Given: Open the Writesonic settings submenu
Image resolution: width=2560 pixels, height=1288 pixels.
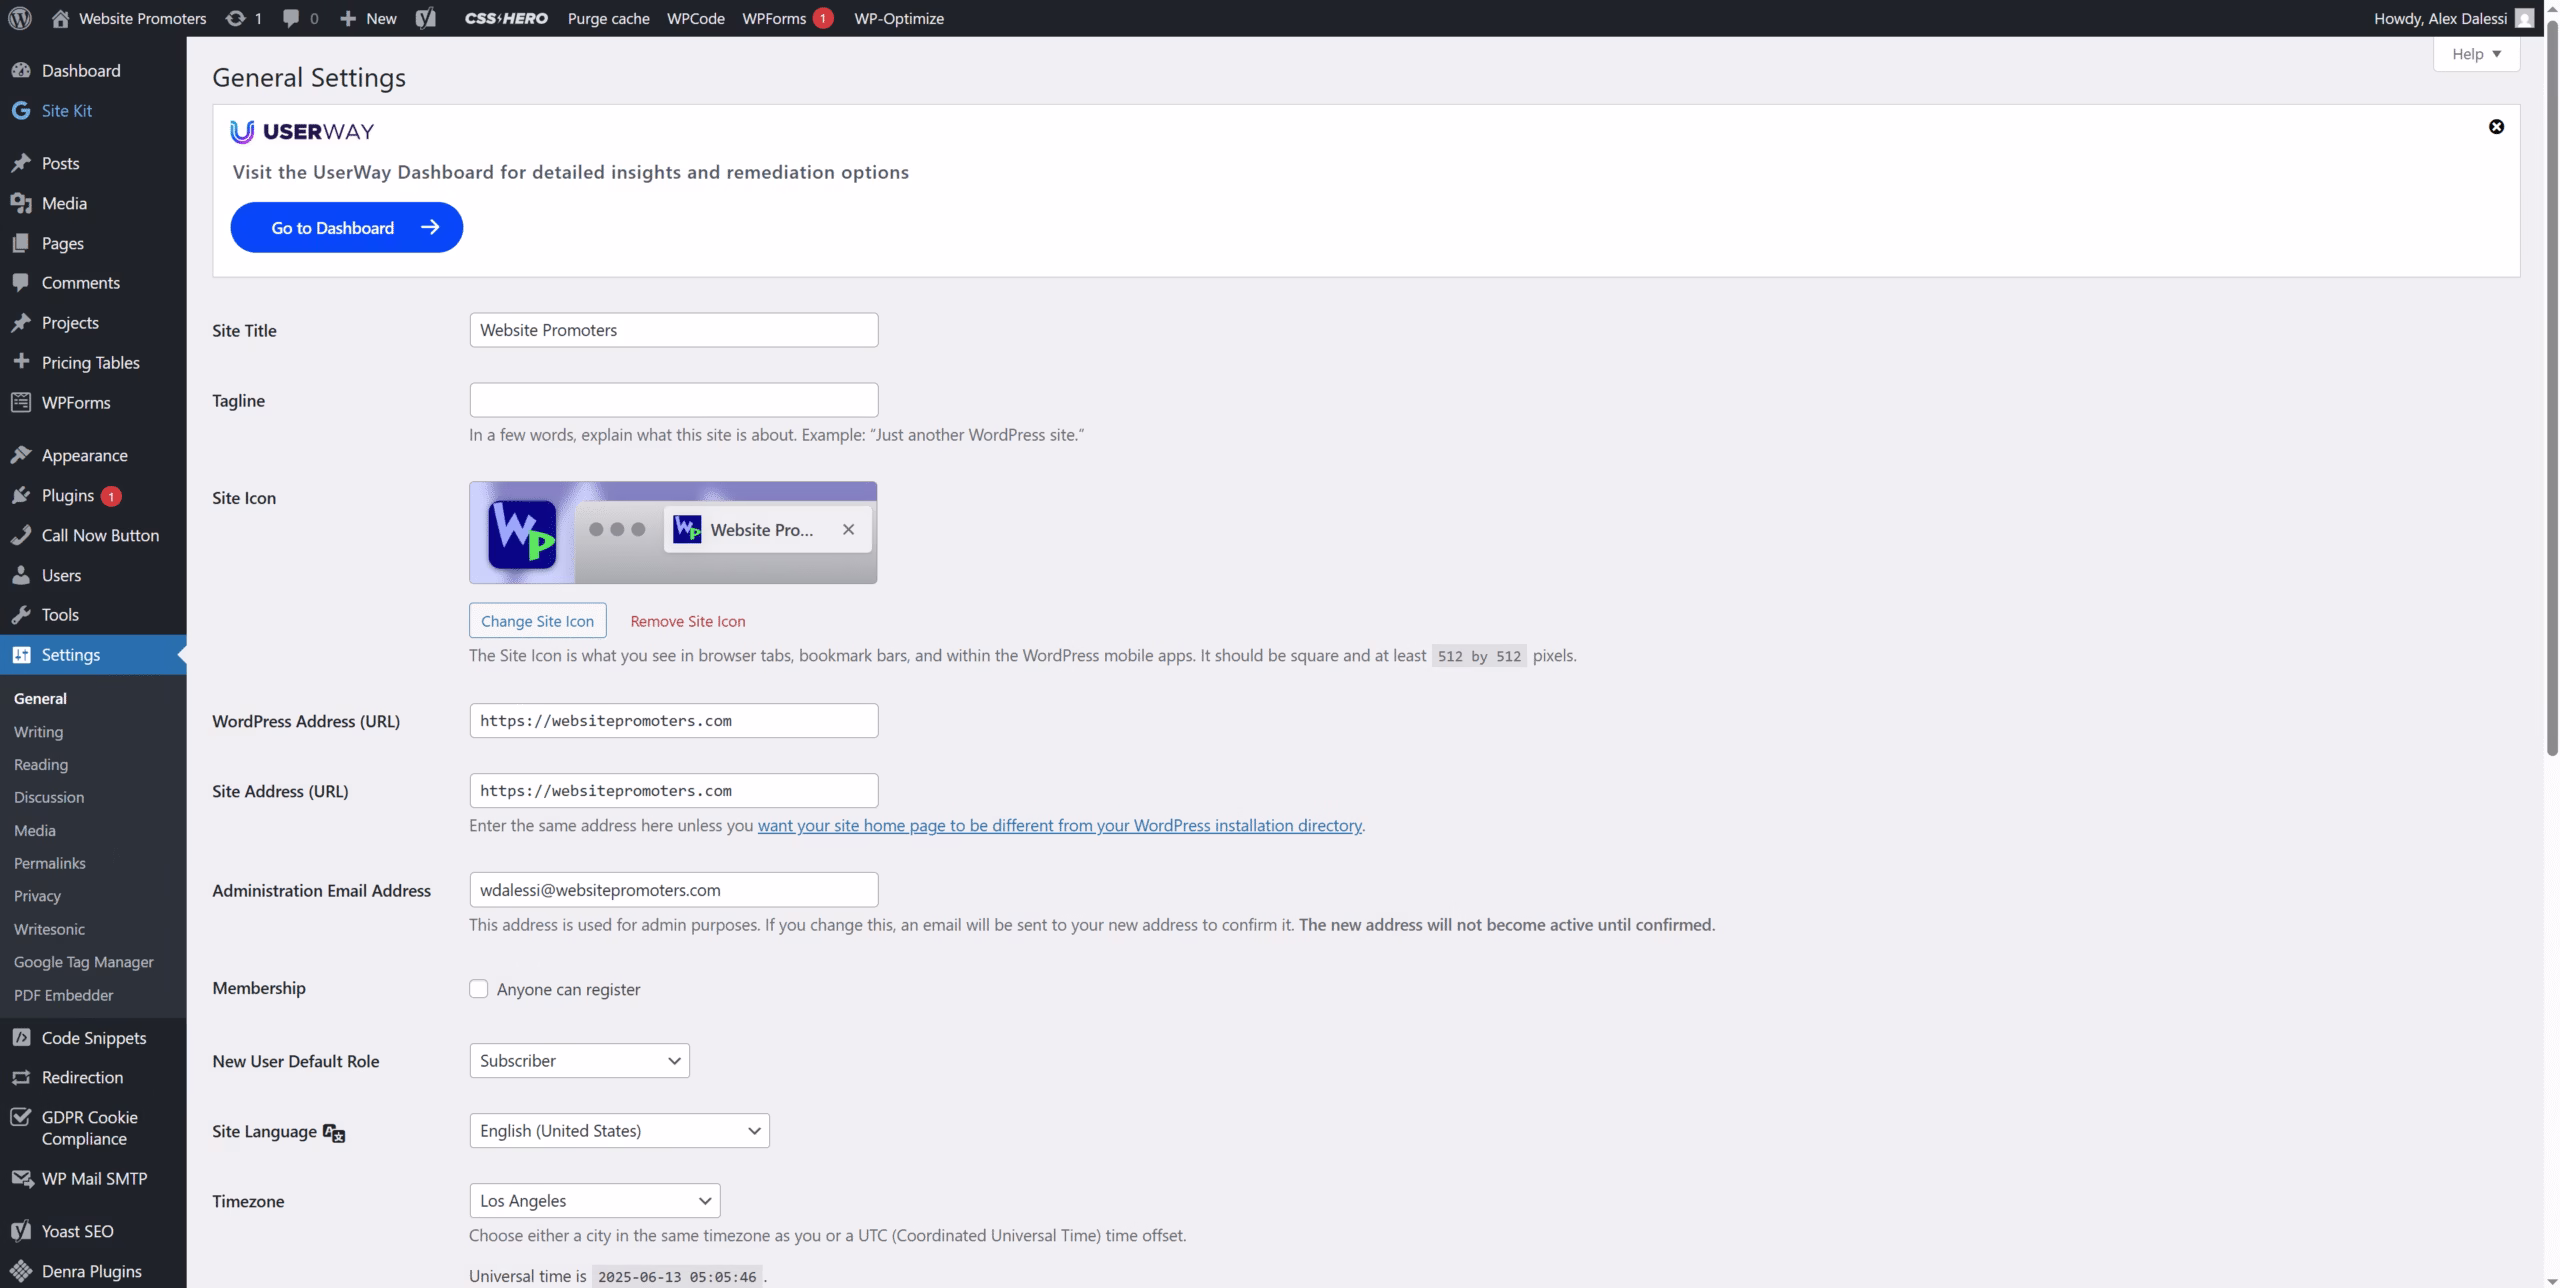Looking at the screenshot, I should [49, 929].
